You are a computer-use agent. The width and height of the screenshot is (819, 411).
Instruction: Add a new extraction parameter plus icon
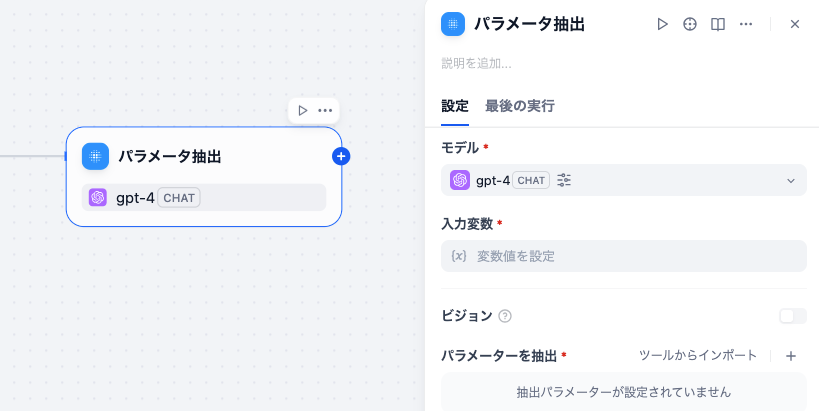tap(791, 355)
